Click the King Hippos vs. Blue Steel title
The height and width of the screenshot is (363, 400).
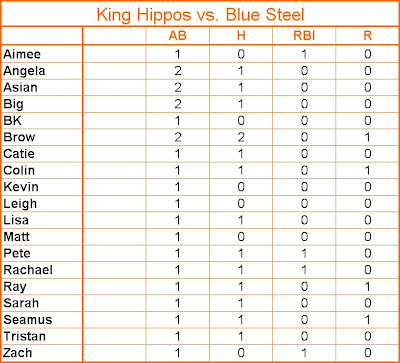coord(200,15)
